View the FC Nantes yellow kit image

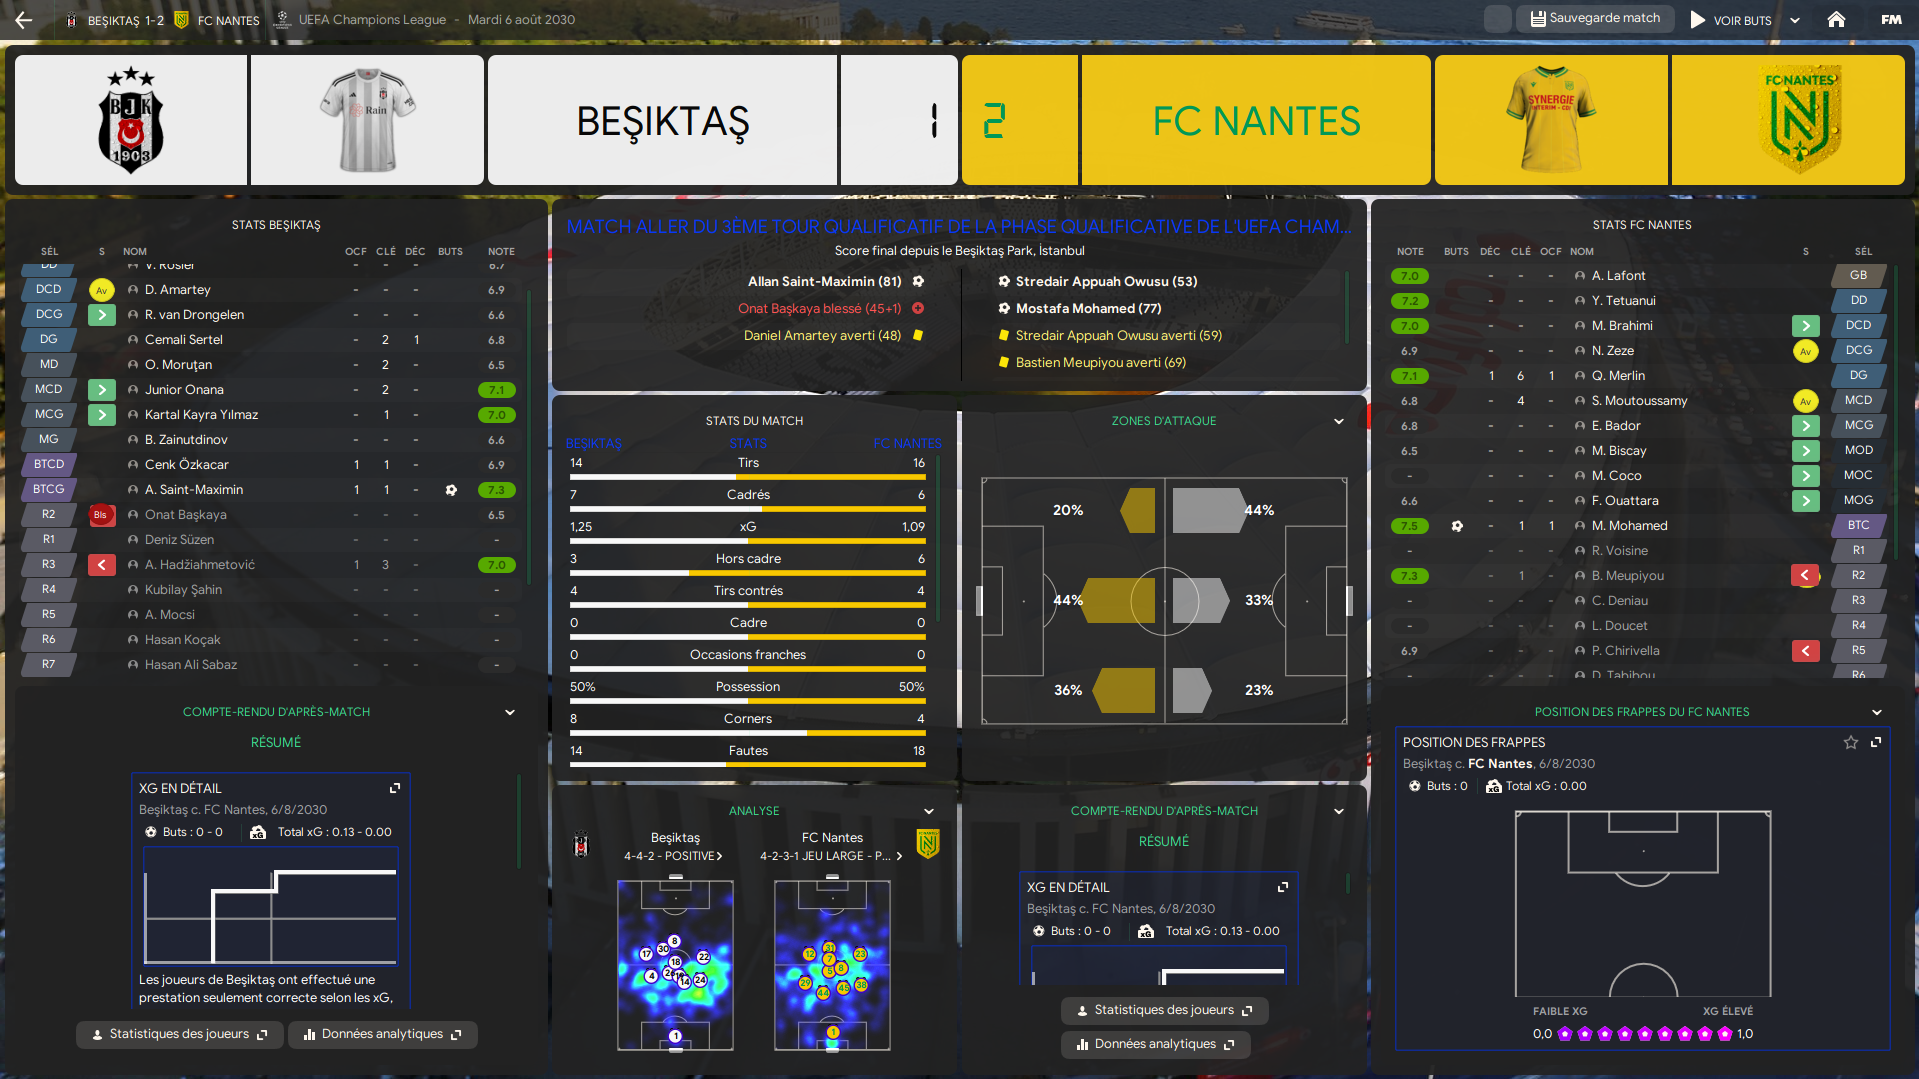(x=1551, y=120)
